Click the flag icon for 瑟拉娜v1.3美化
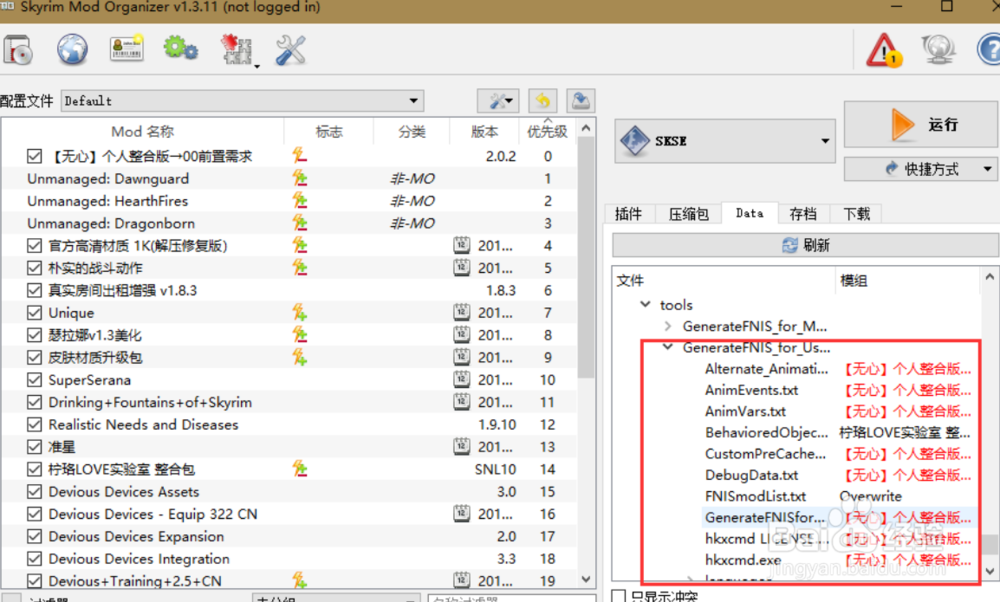Image resolution: width=1000 pixels, height=602 pixels. pyautogui.click(x=300, y=335)
